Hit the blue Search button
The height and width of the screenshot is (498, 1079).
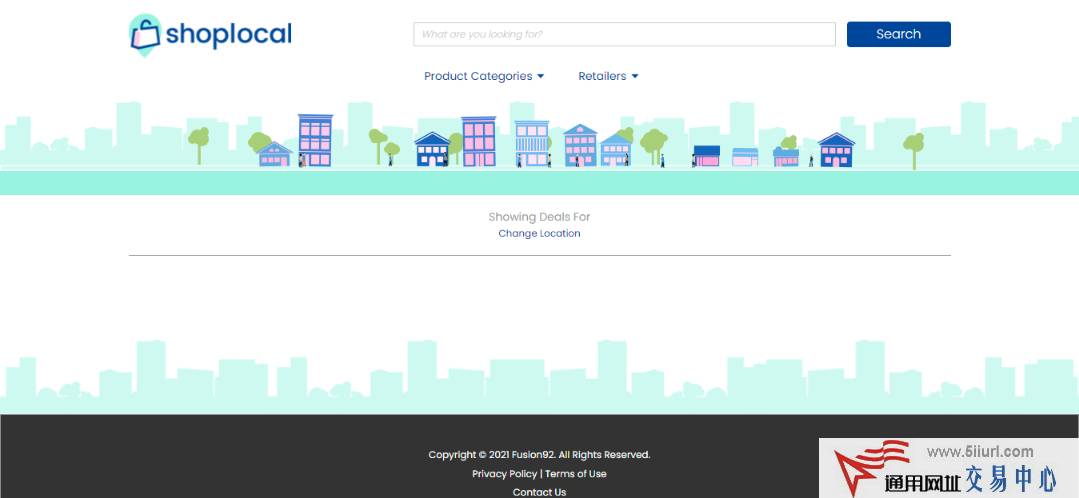pyautogui.click(x=898, y=34)
